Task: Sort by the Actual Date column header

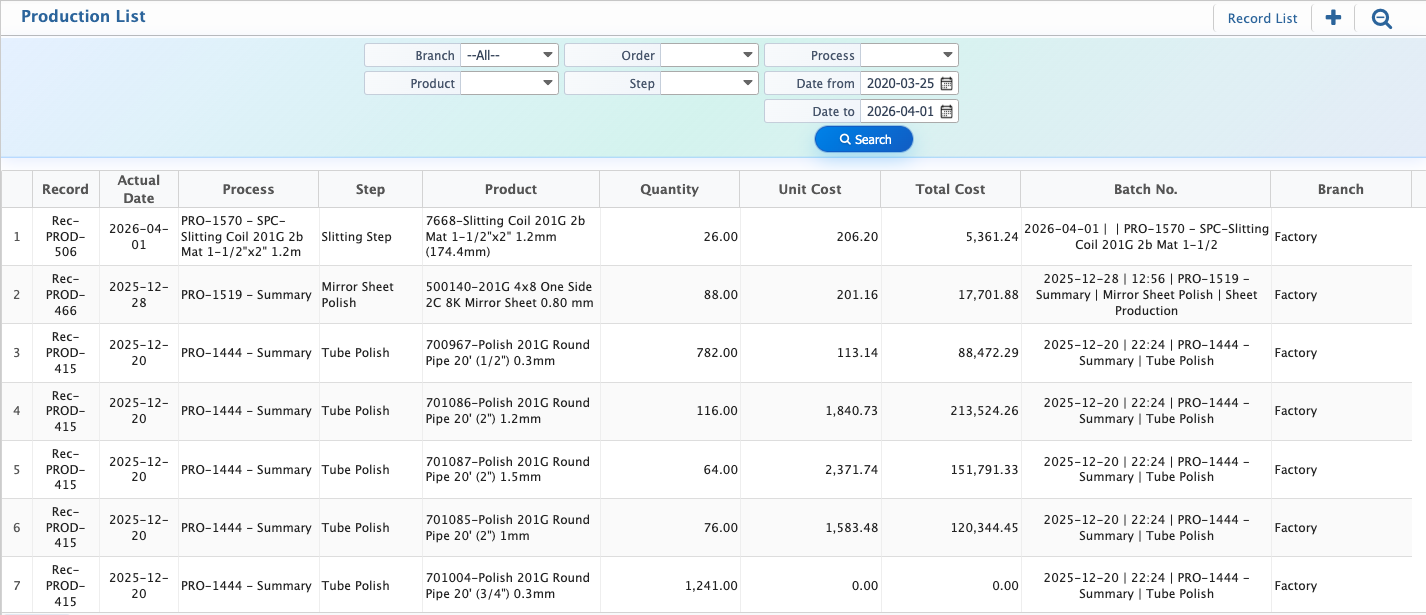Action: (x=139, y=189)
